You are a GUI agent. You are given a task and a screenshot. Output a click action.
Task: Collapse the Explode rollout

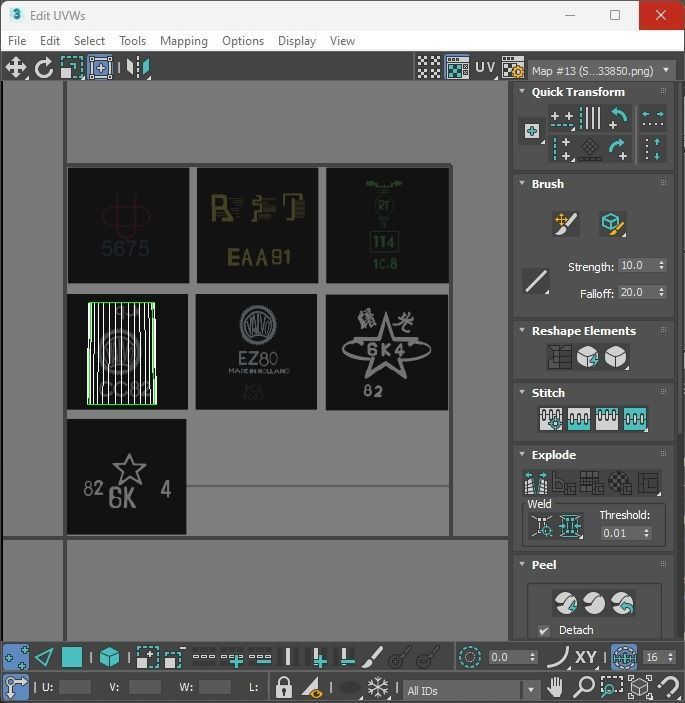tap(522, 454)
